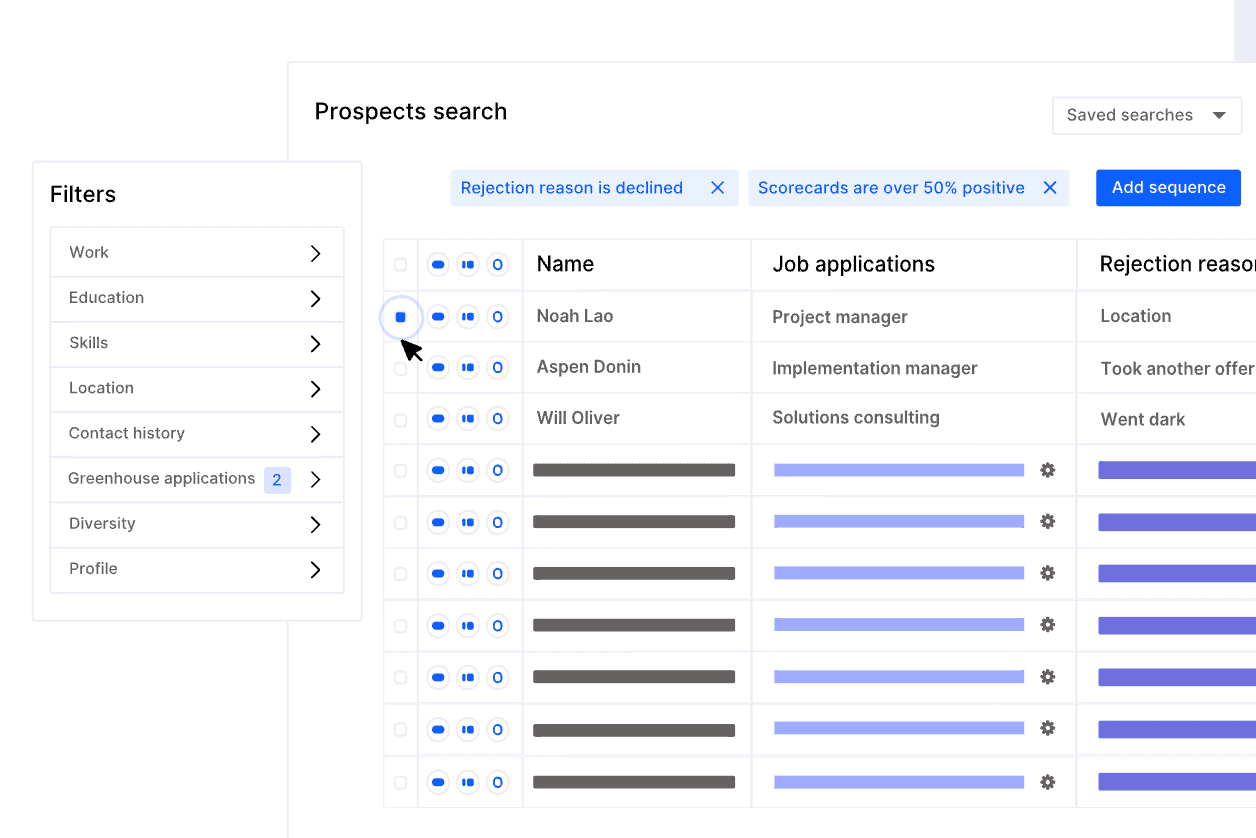
Task: Remove the 'Scorecards are over 50% positive' filter chip
Action: 1049,187
